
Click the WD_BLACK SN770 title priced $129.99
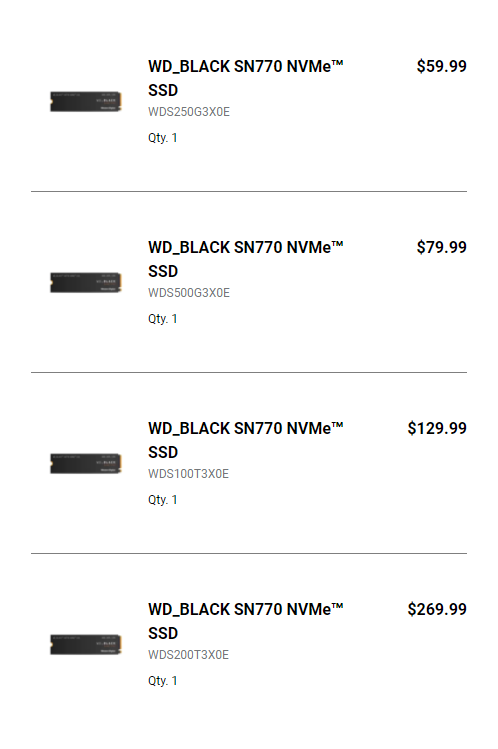pos(245,440)
